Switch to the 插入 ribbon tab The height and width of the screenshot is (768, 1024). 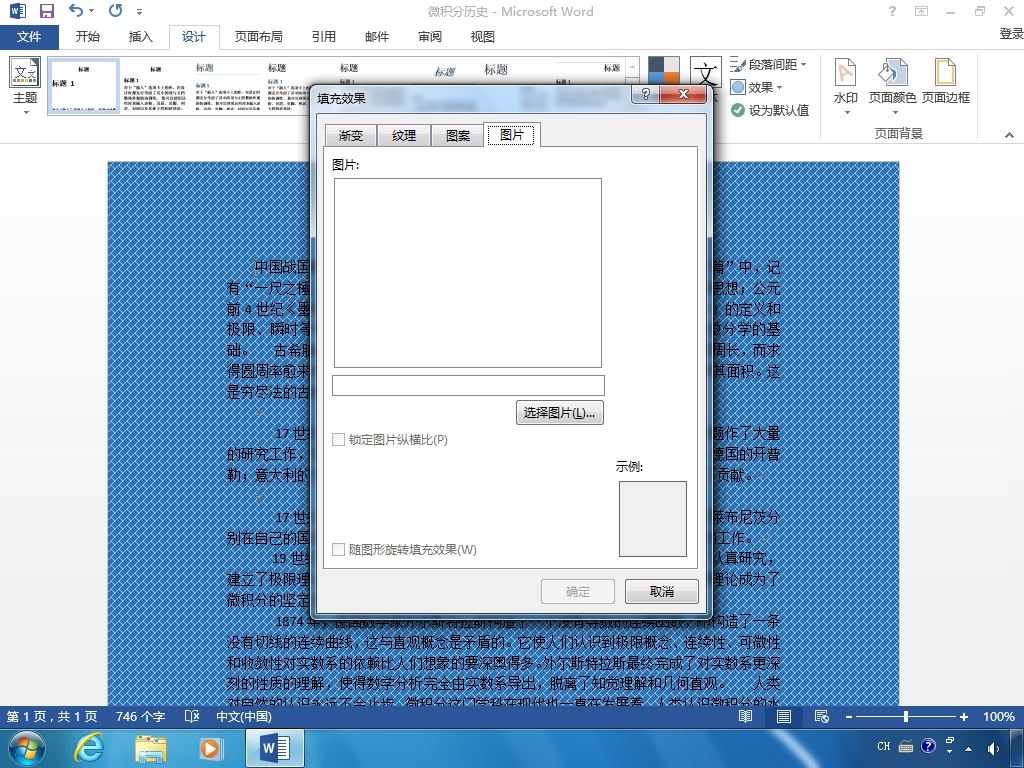[140, 37]
